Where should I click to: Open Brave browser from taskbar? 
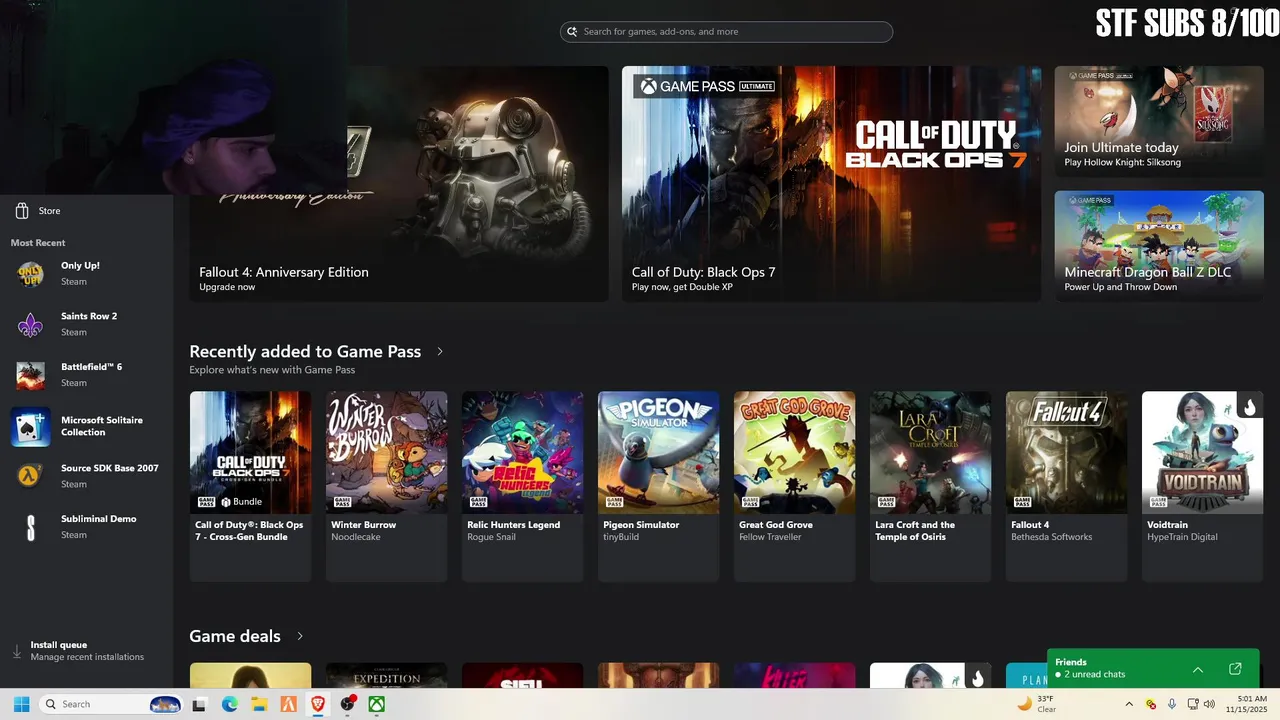point(318,704)
